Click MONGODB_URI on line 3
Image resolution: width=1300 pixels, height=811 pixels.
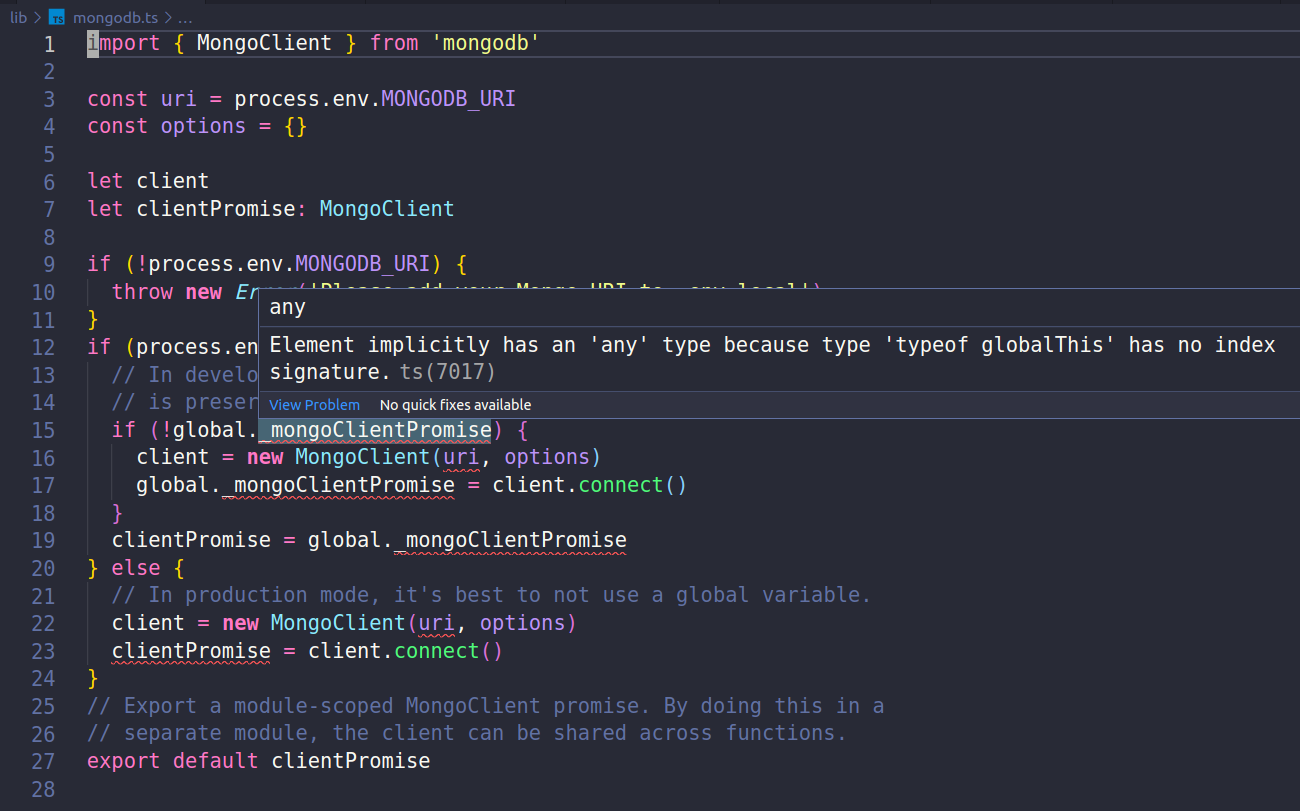[448, 99]
